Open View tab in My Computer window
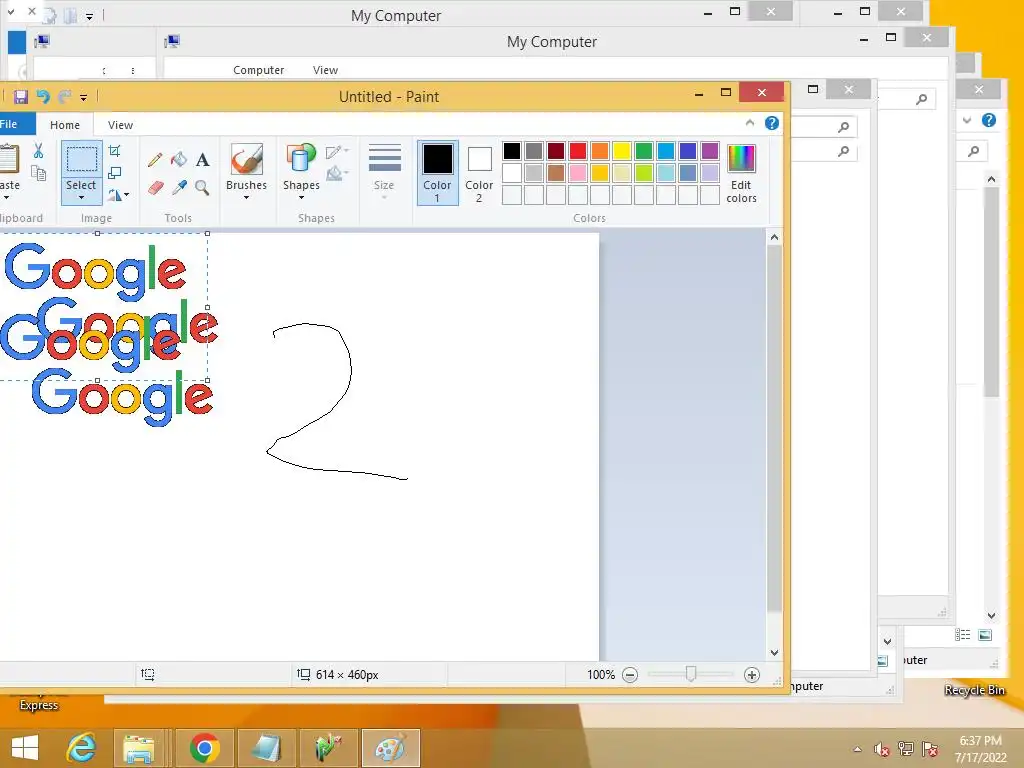The image size is (1024, 768). point(325,70)
